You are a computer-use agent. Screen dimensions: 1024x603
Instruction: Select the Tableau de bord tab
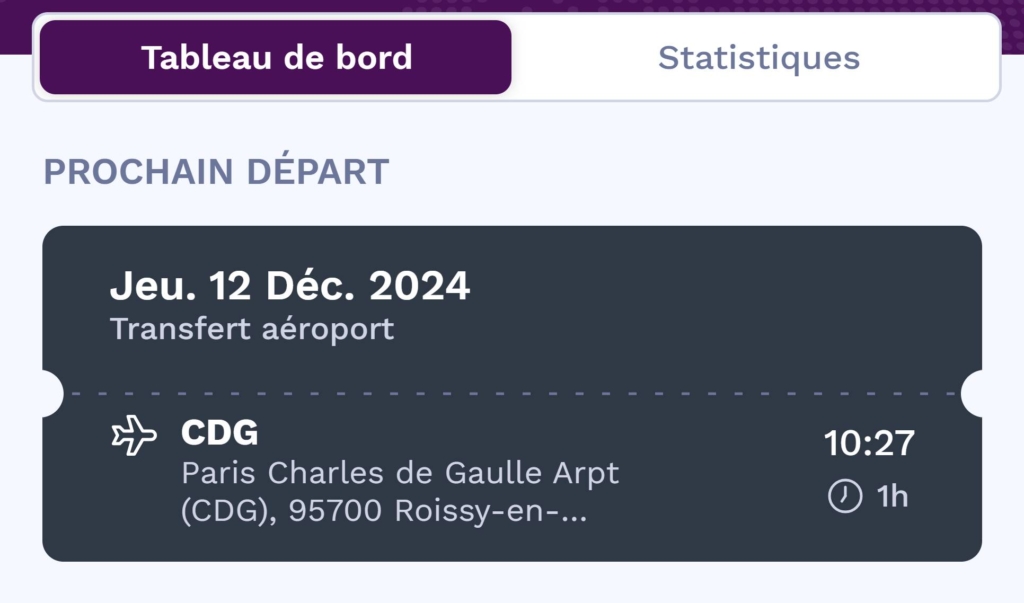(x=276, y=57)
